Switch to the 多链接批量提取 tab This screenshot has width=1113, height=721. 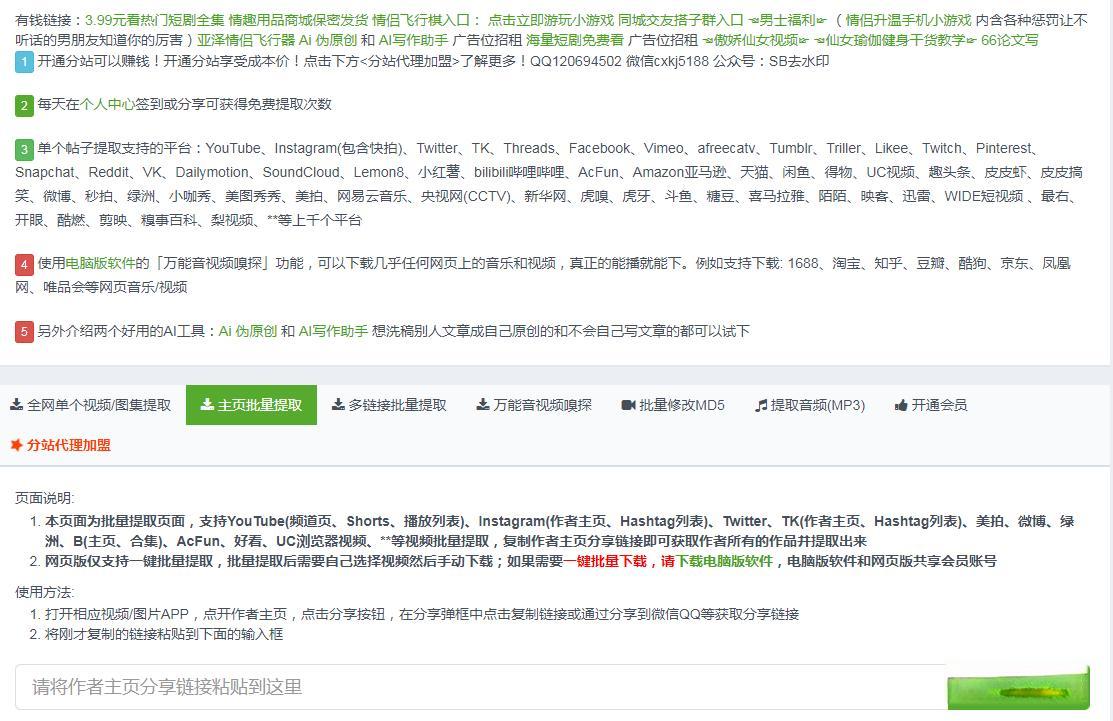pos(390,405)
